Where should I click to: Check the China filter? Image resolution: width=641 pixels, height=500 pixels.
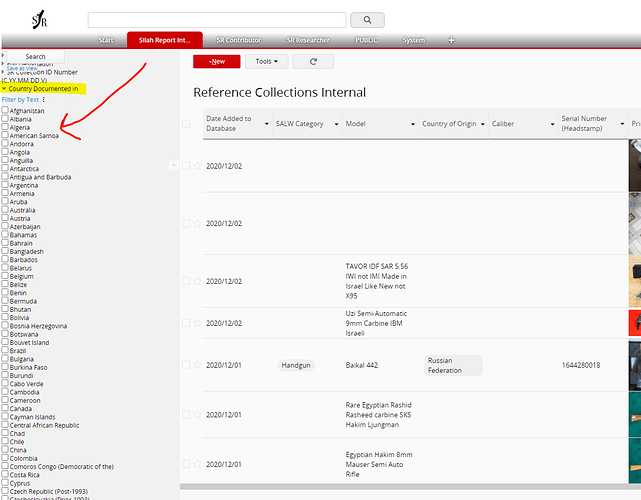pos(5,449)
